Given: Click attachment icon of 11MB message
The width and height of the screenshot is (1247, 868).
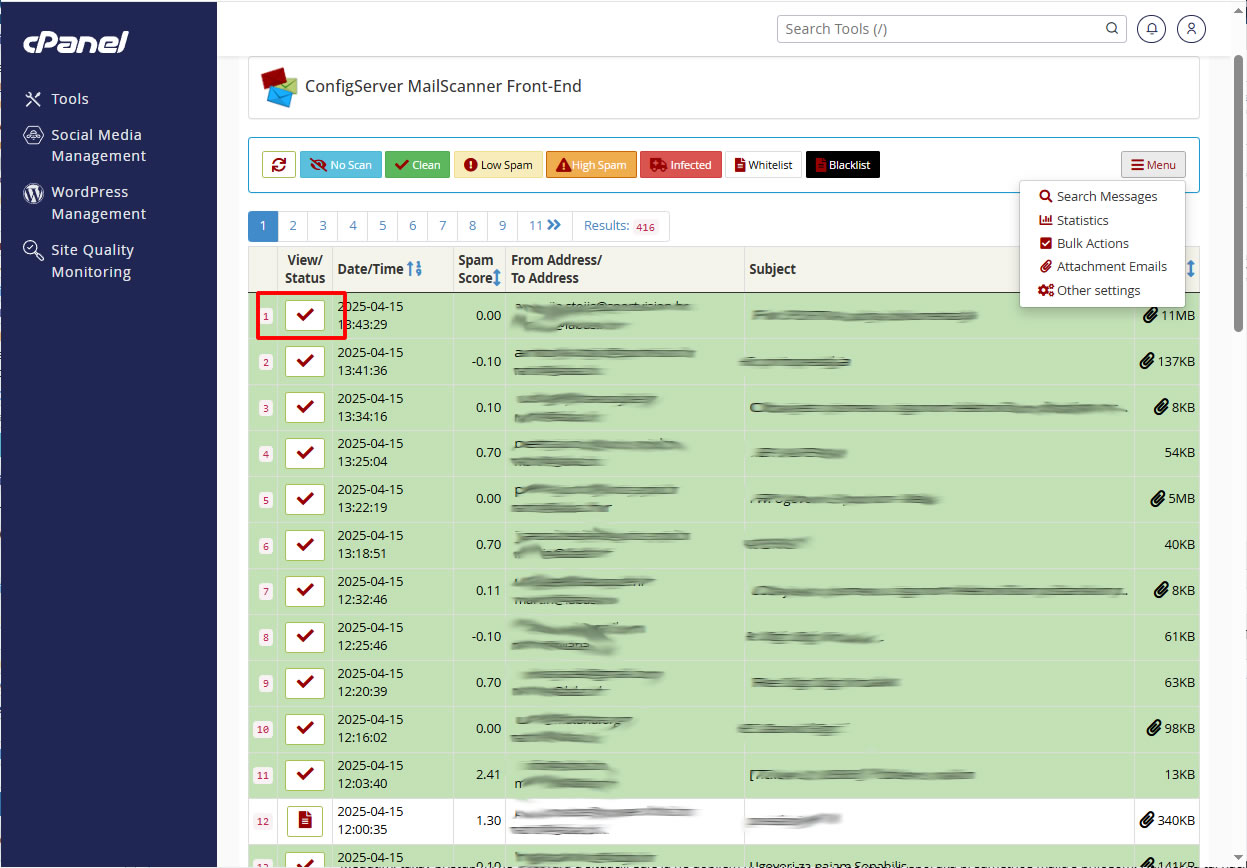Looking at the screenshot, I should pos(1150,315).
